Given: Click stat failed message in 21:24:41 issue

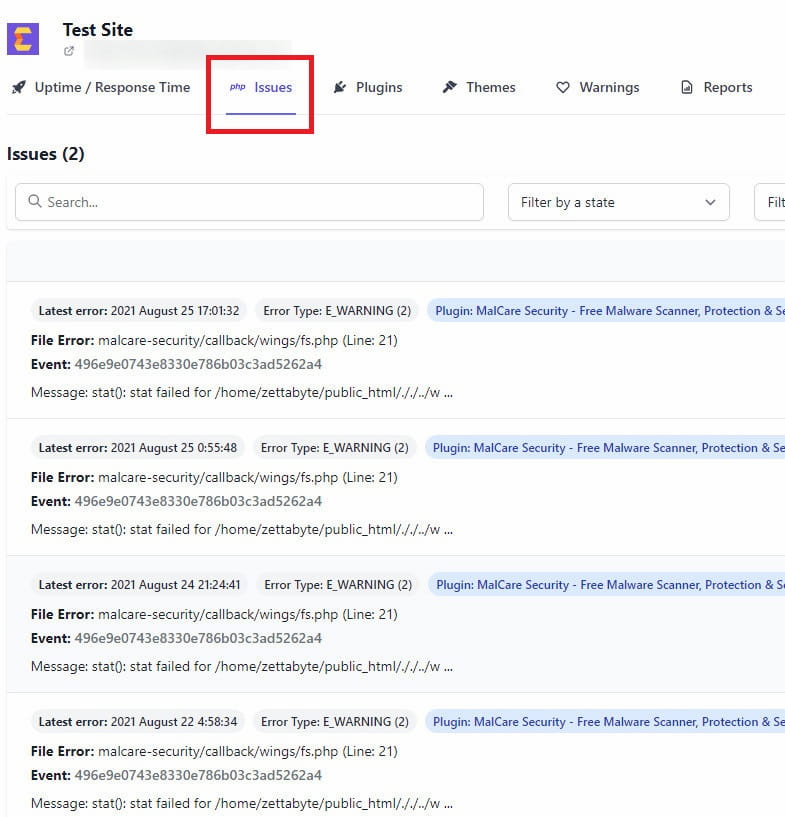Looking at the screenshot, I should pyautogui.click(x=242, y=666).
